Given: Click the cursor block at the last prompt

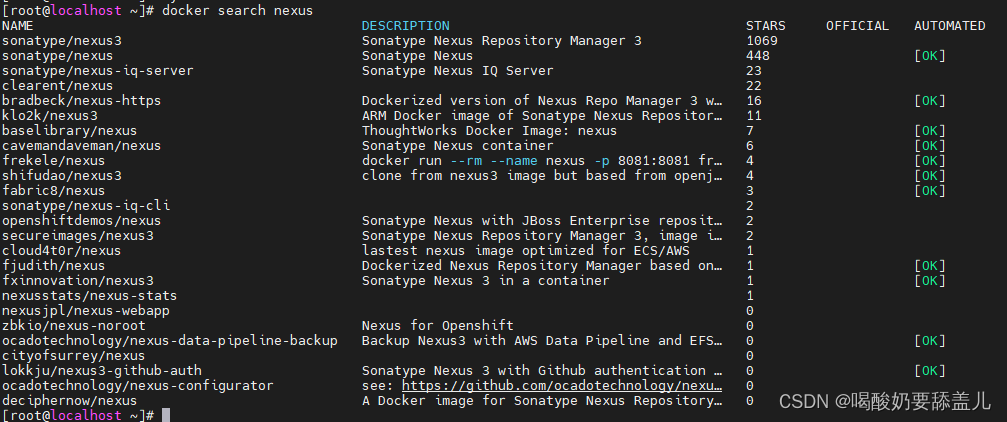Looking at the screenshot, I should [166, 415].
